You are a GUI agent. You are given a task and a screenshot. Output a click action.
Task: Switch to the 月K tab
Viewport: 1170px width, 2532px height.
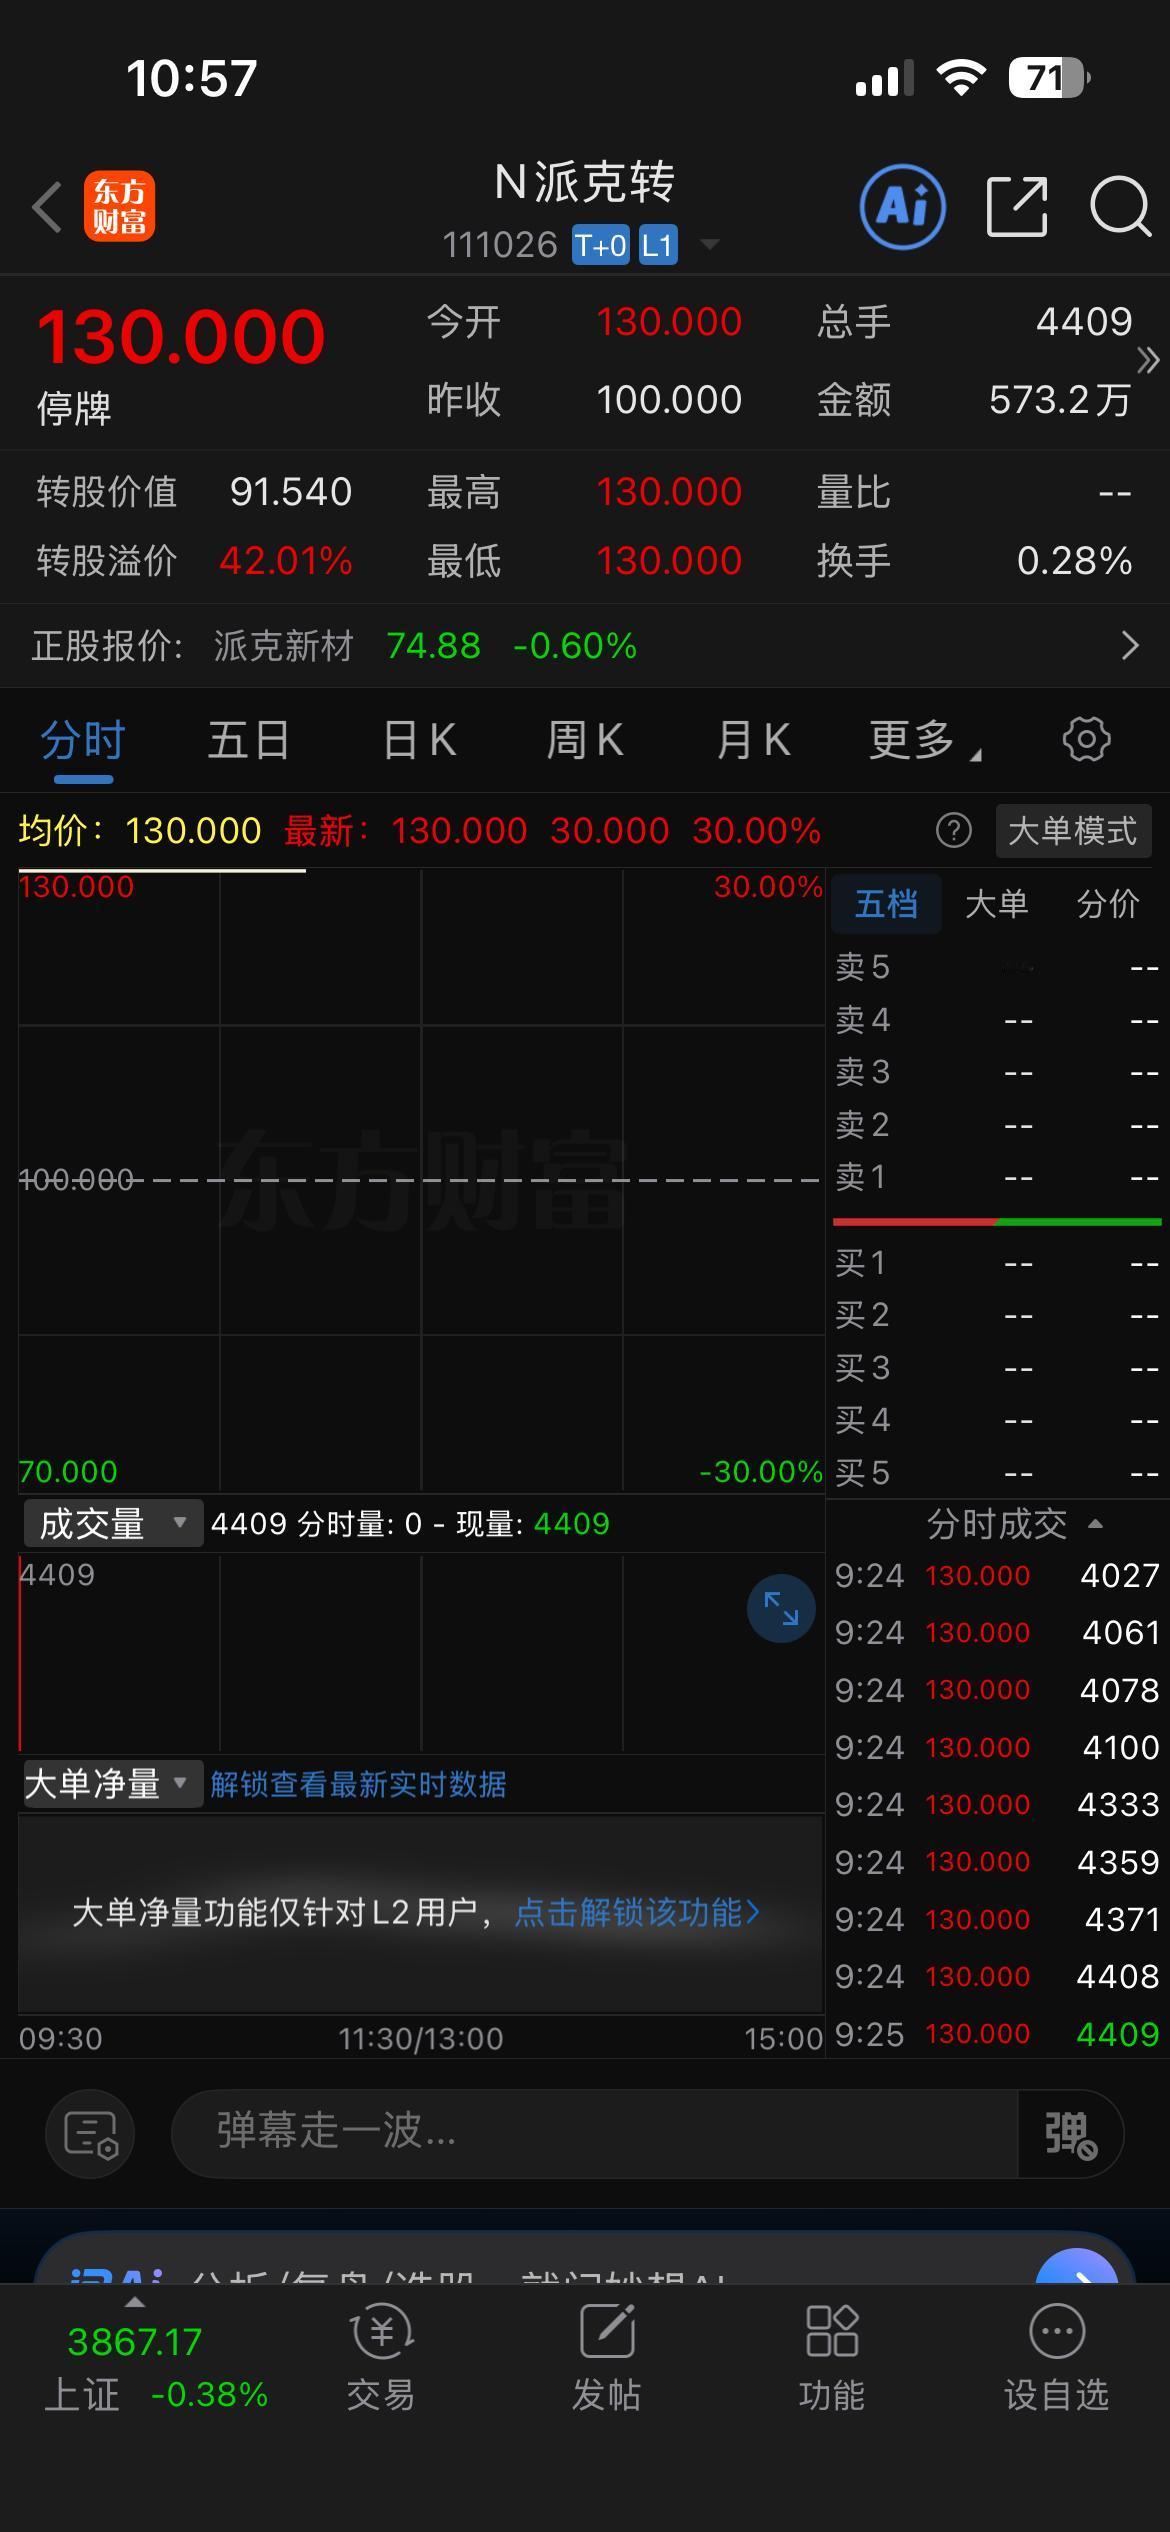pos(753,741)
